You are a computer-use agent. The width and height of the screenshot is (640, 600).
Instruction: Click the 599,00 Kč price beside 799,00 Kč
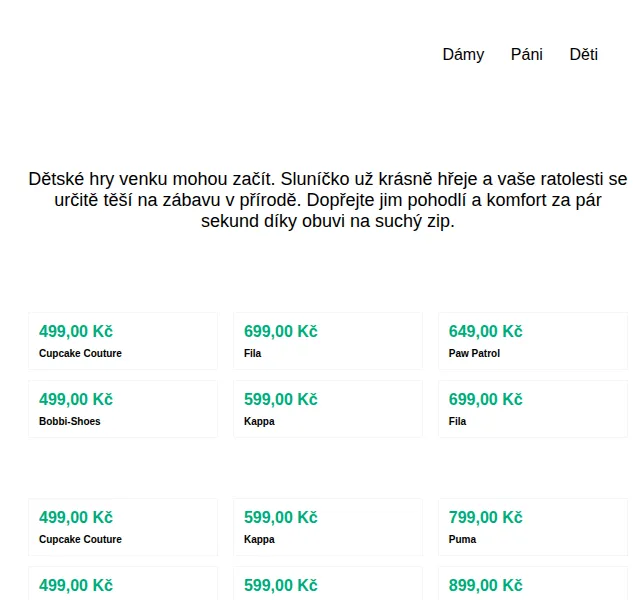point(280,517)
